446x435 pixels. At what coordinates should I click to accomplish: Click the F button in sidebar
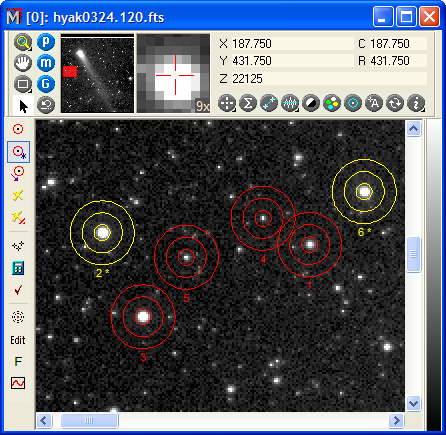coord(18,362)
